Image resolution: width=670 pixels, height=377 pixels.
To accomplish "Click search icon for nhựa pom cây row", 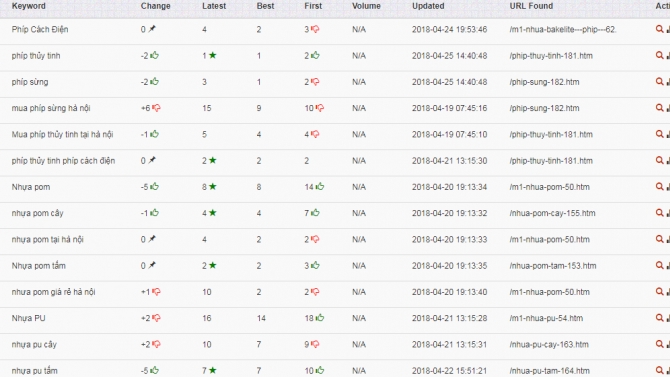I will point(659,213).
